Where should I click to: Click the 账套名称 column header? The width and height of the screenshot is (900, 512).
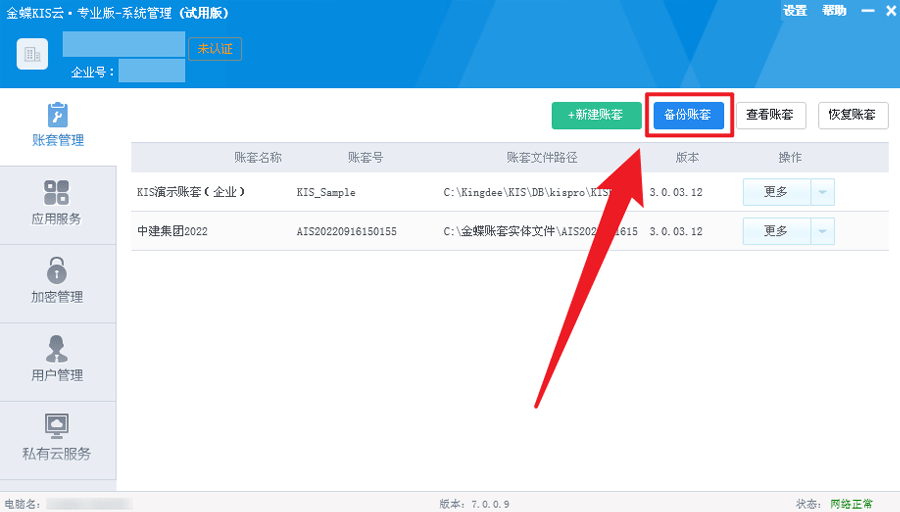tap(258, 158)
